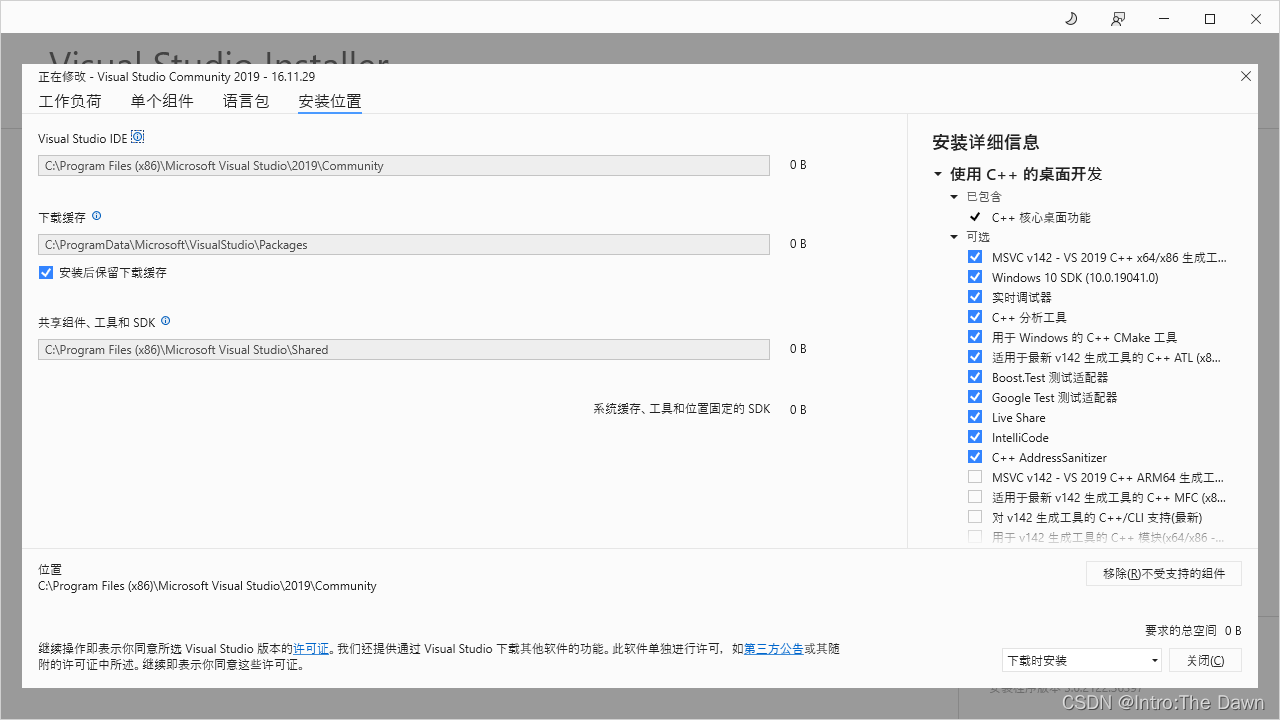Uncheck IntelliCode component
The height and width of the screenshot is (720, 1280).
tap(975, 437)
